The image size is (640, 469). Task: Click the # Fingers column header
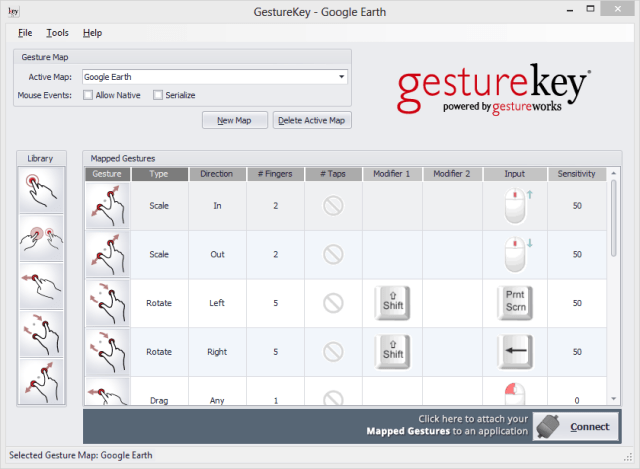coord(276,174)
